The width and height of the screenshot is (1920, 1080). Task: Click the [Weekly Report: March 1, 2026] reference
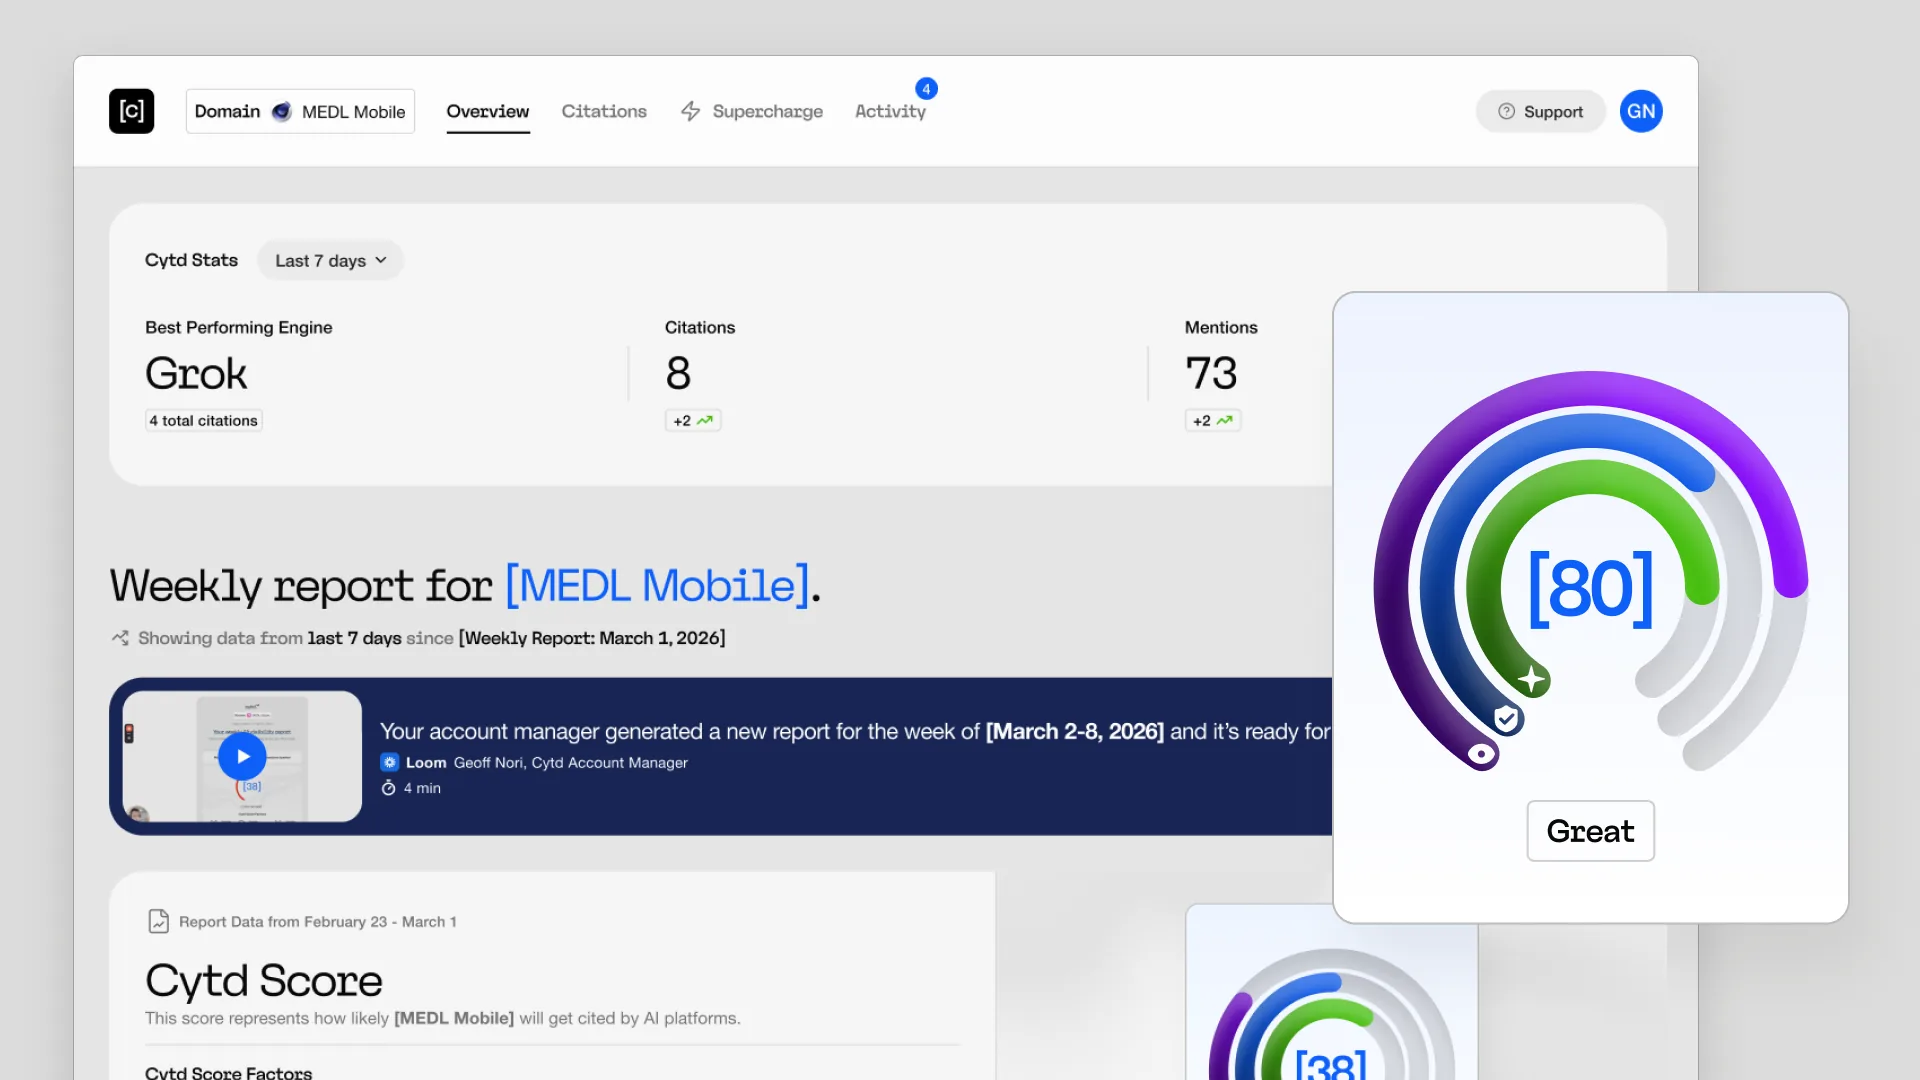coord(592,638)
